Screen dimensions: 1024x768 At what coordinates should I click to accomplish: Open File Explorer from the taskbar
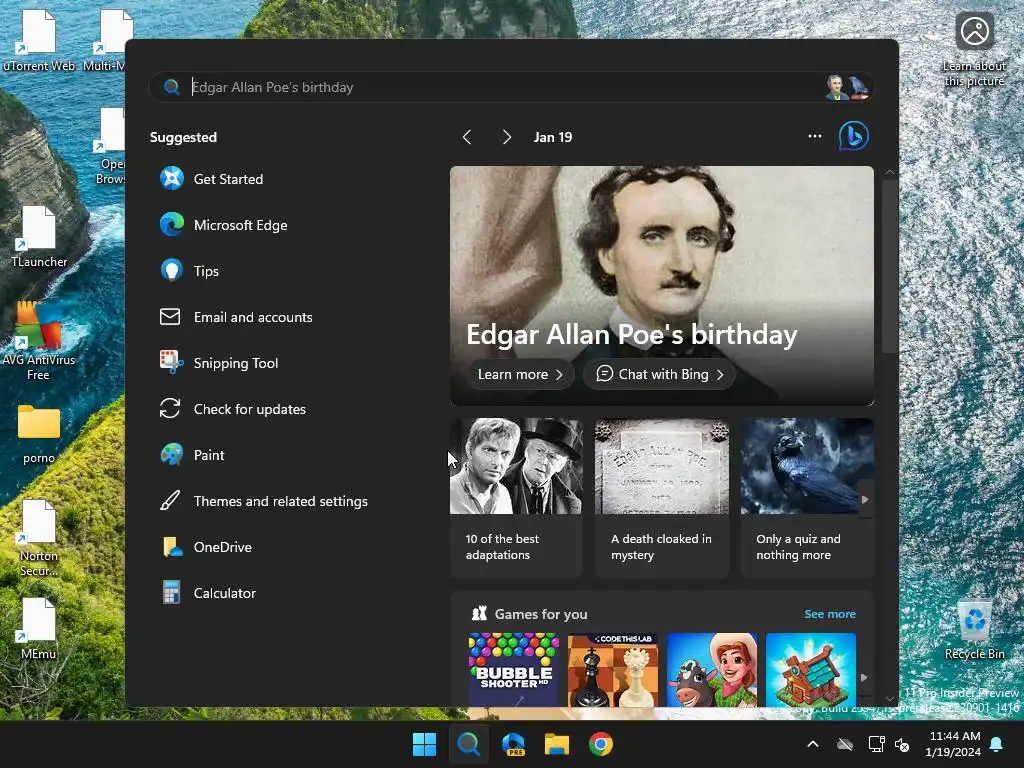click(557, 744)
